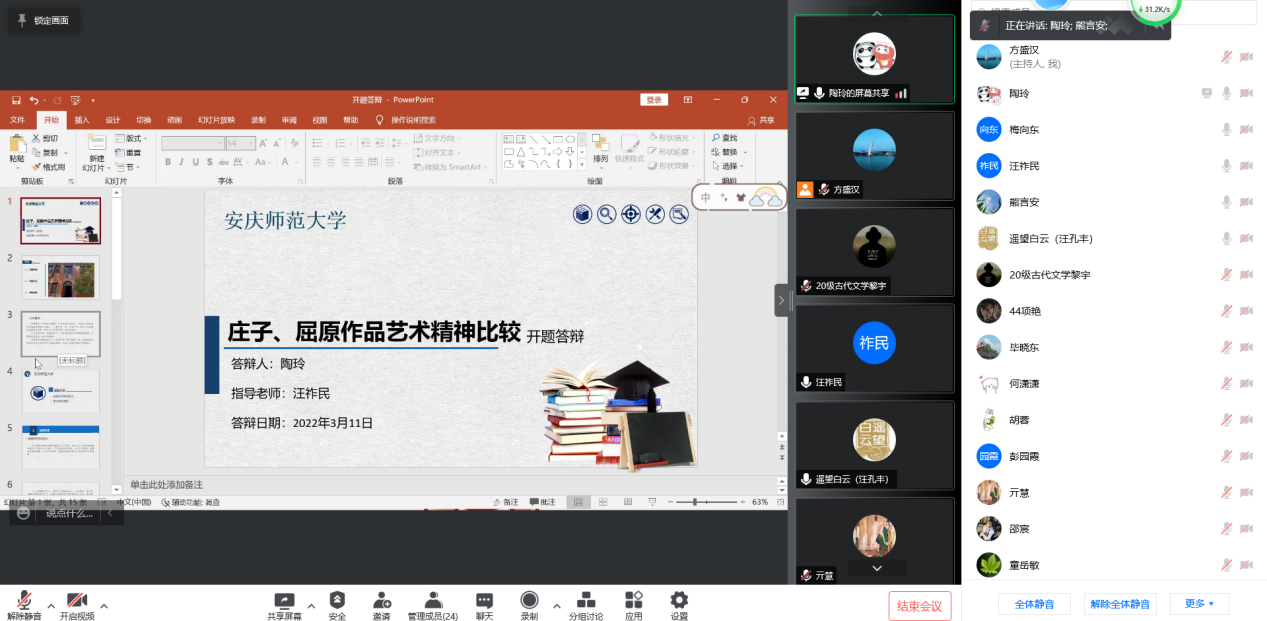Open the 设计 ribbon tab

coord(113,120)
